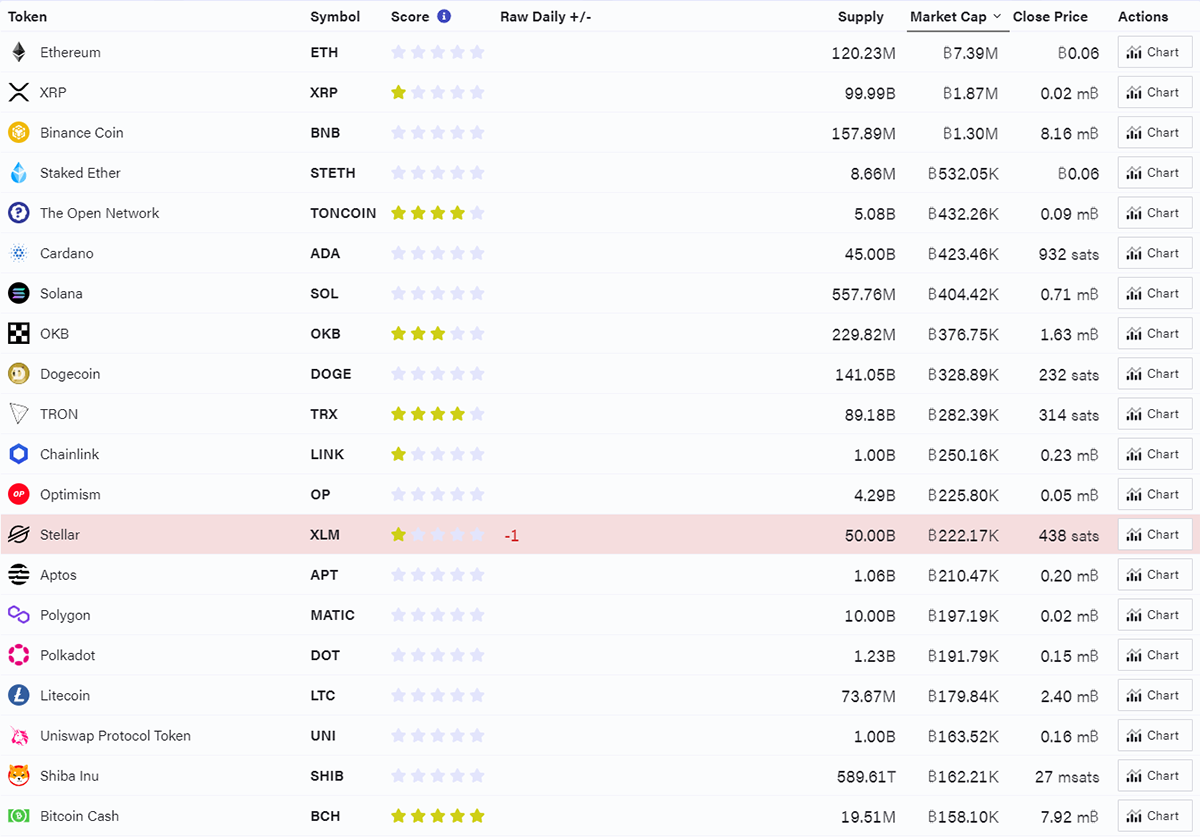Image resolution: width=1200 pixels, height=837 pixels.
Task: Click the Cardano logo icon
Action: [x=18, y=253]
